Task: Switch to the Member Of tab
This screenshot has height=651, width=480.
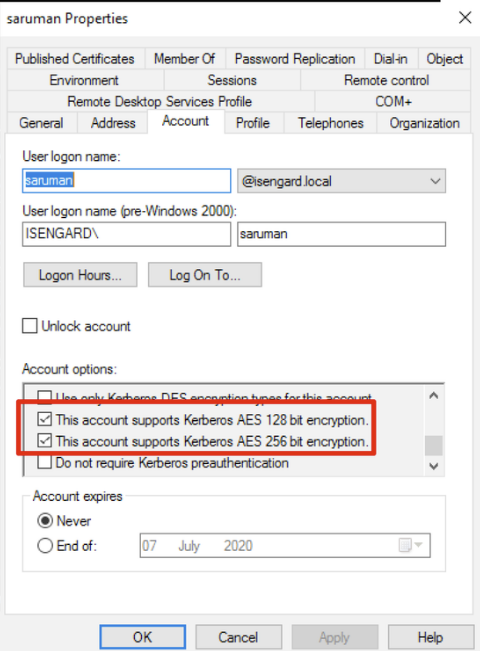Action: pos(185,59)
